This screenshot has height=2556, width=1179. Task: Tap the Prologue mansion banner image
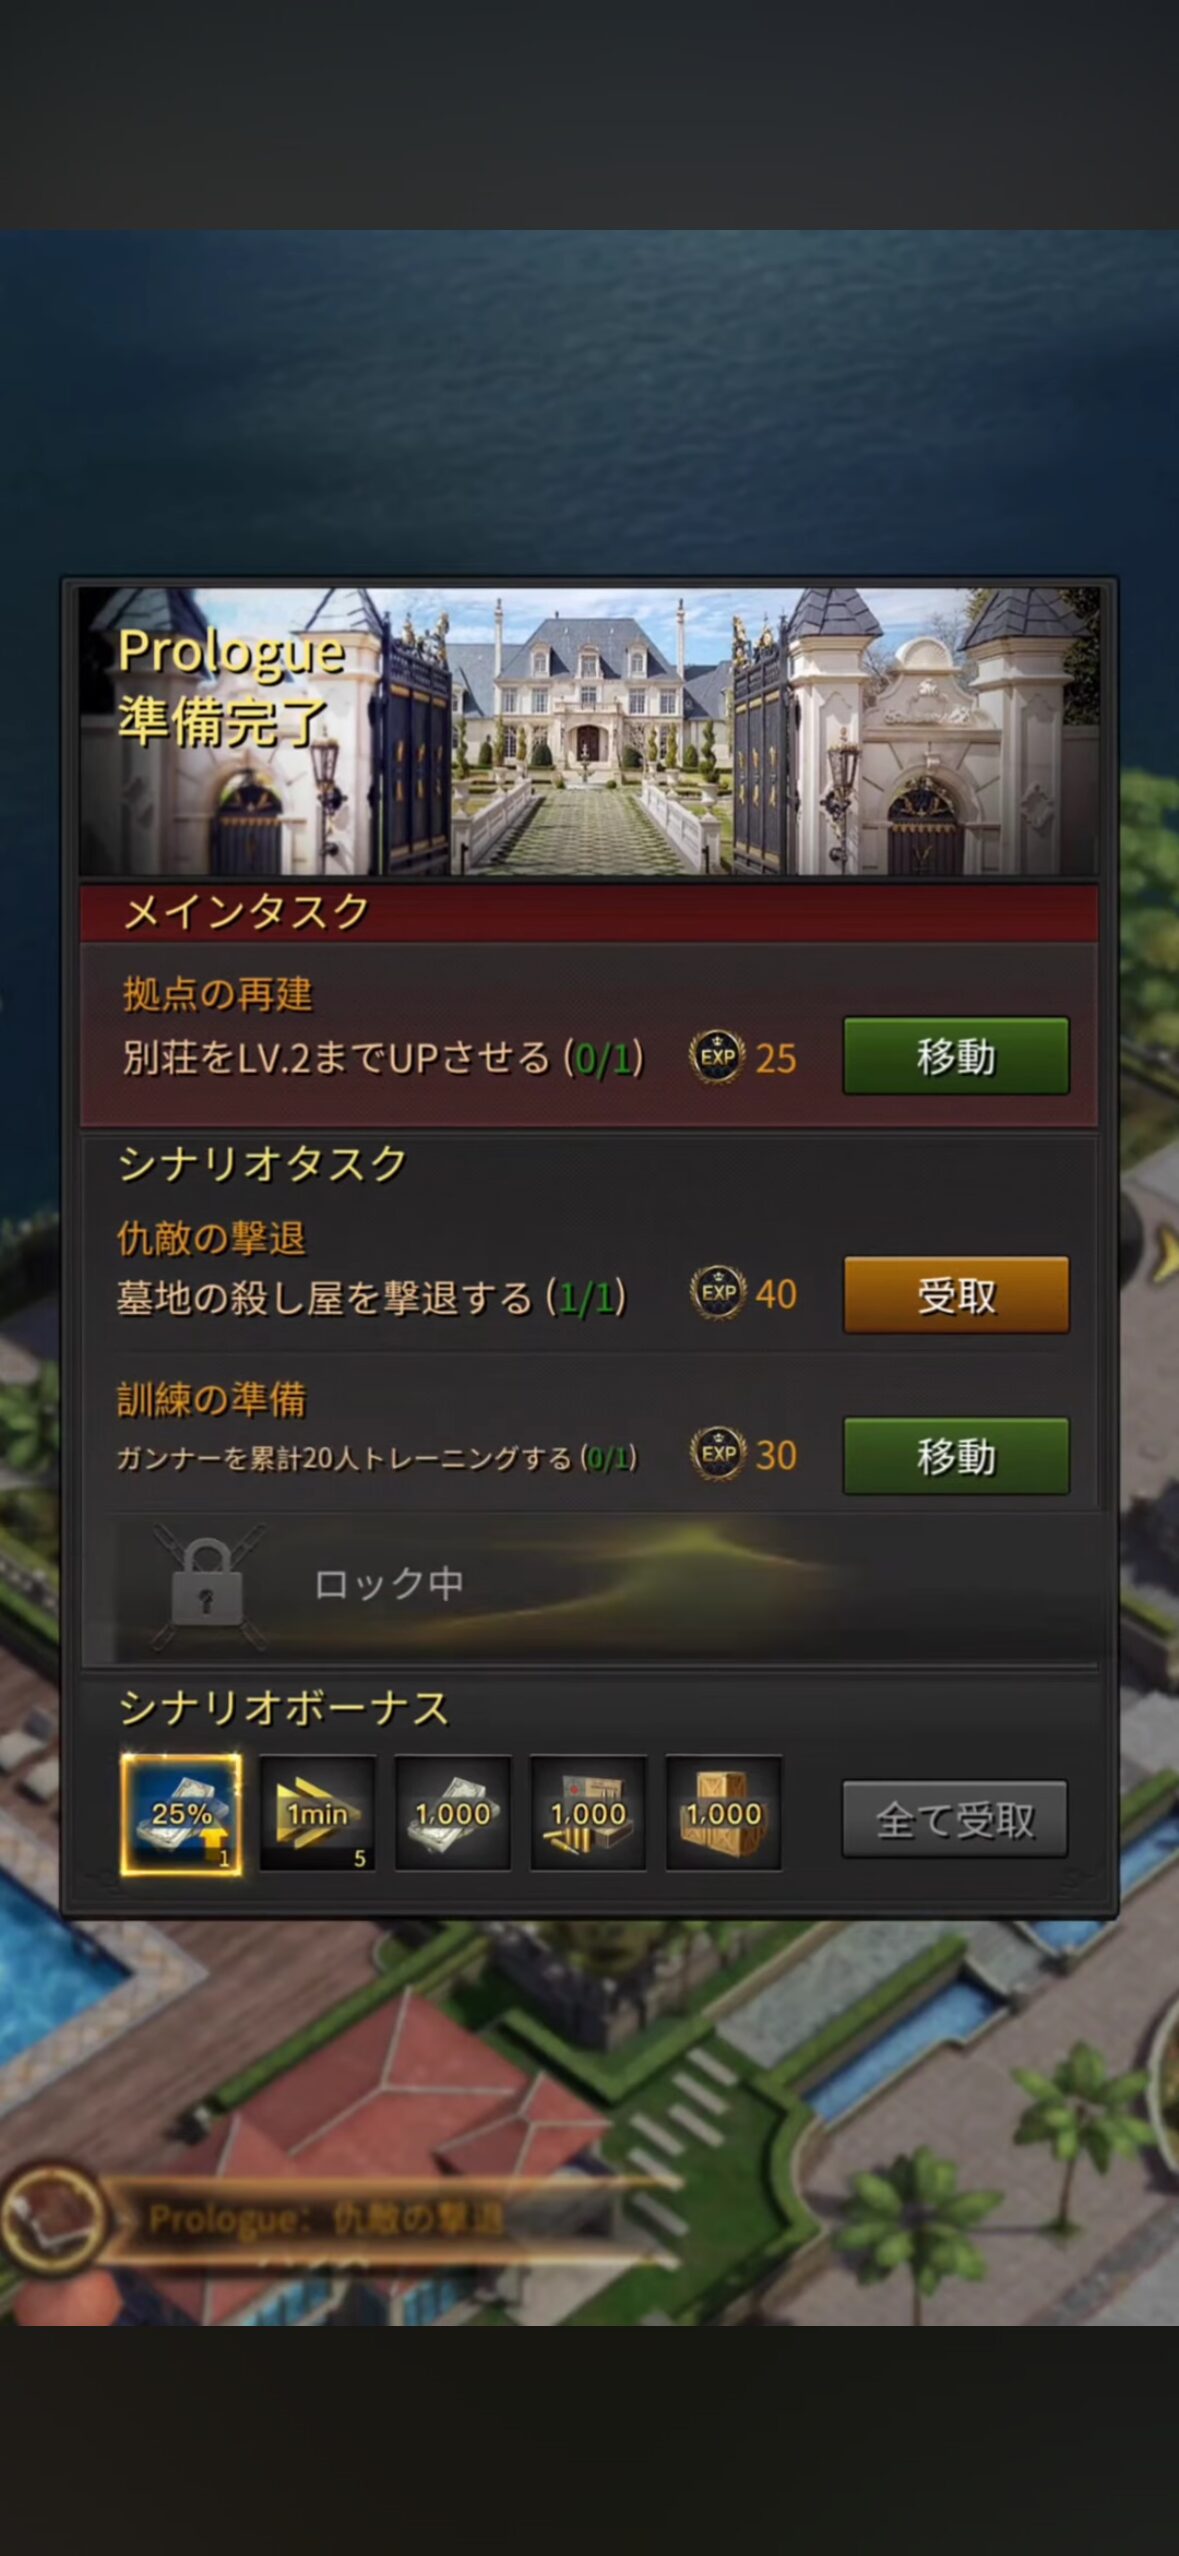pos(589,732)
